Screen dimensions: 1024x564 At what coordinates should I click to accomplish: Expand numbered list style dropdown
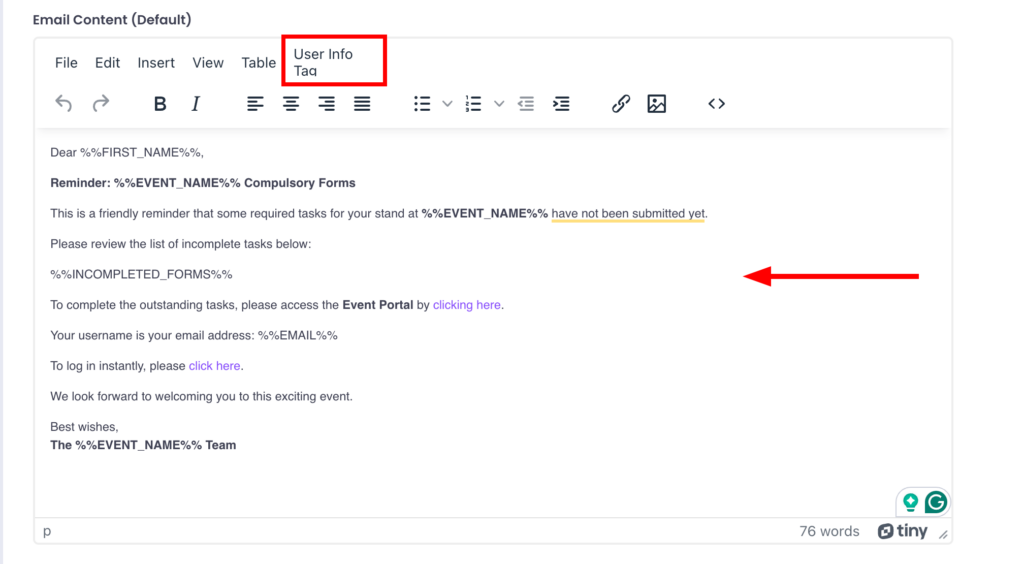pyautogui.click(x=499, y=104)
